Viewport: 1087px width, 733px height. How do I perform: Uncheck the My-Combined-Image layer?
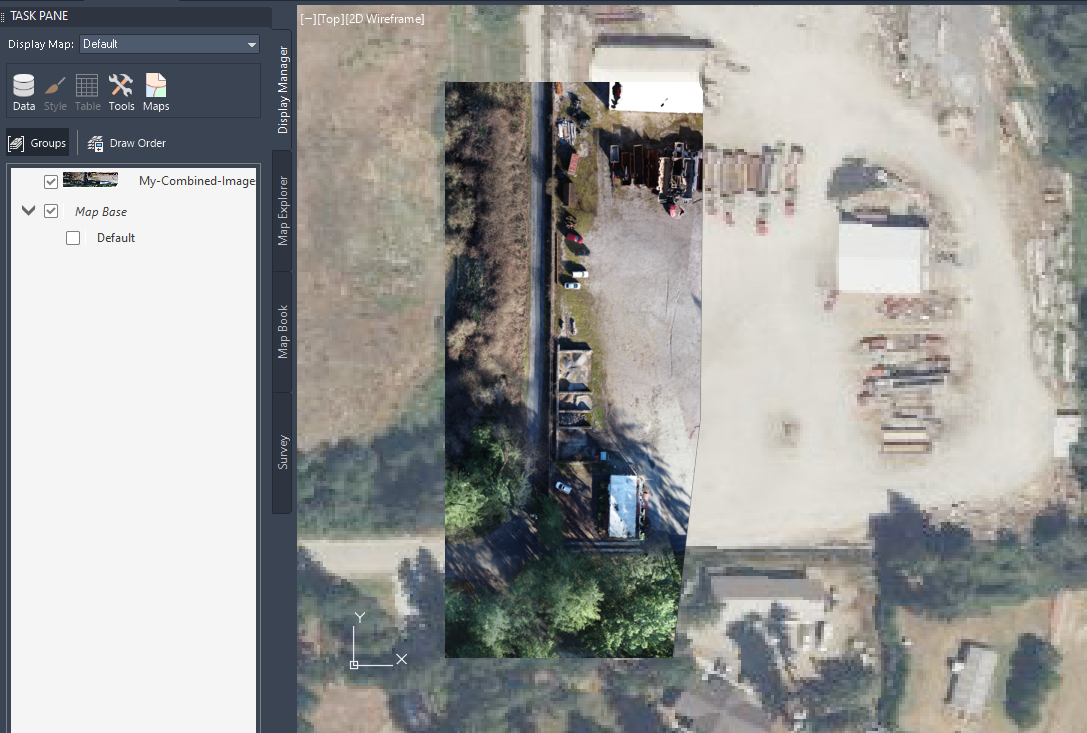coord(50,181)
